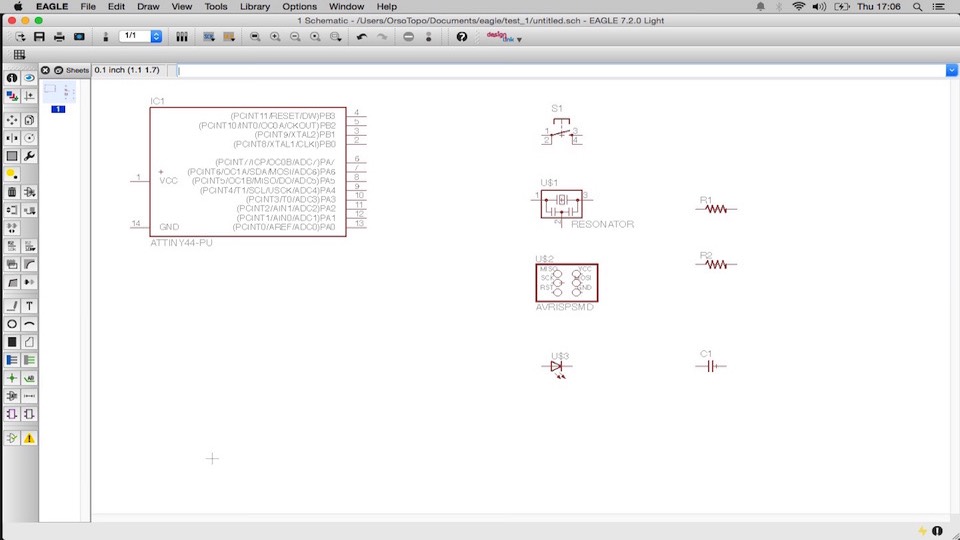960x540 pixels.
Task: Click the ATTINY44-PU component label
Action: [181, 243]
